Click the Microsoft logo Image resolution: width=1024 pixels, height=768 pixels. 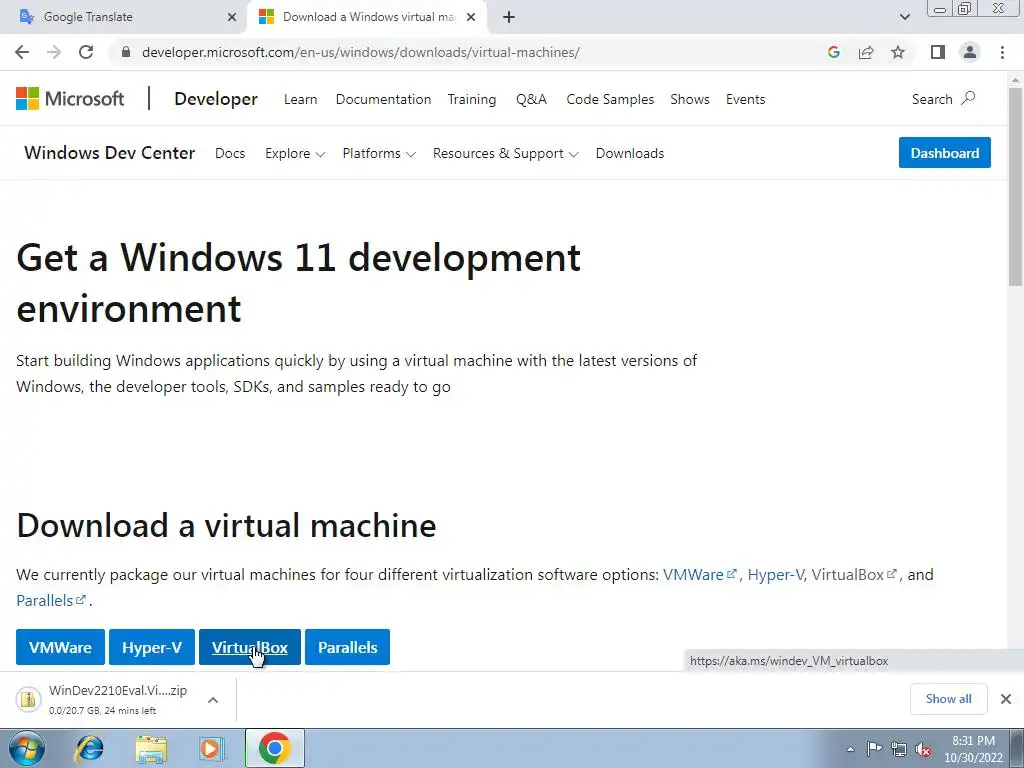(70, 99)
